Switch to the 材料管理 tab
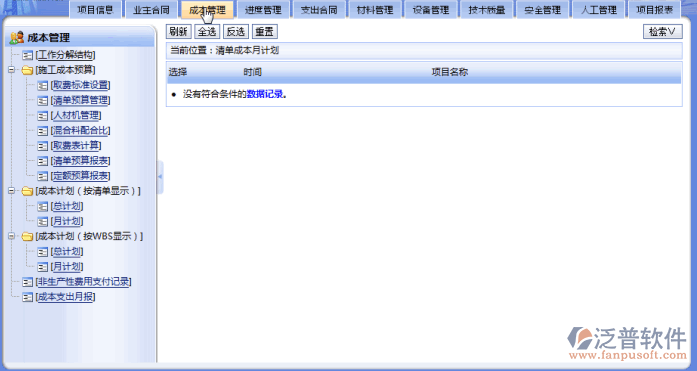The image size is (697, 371). pos(375,10)
